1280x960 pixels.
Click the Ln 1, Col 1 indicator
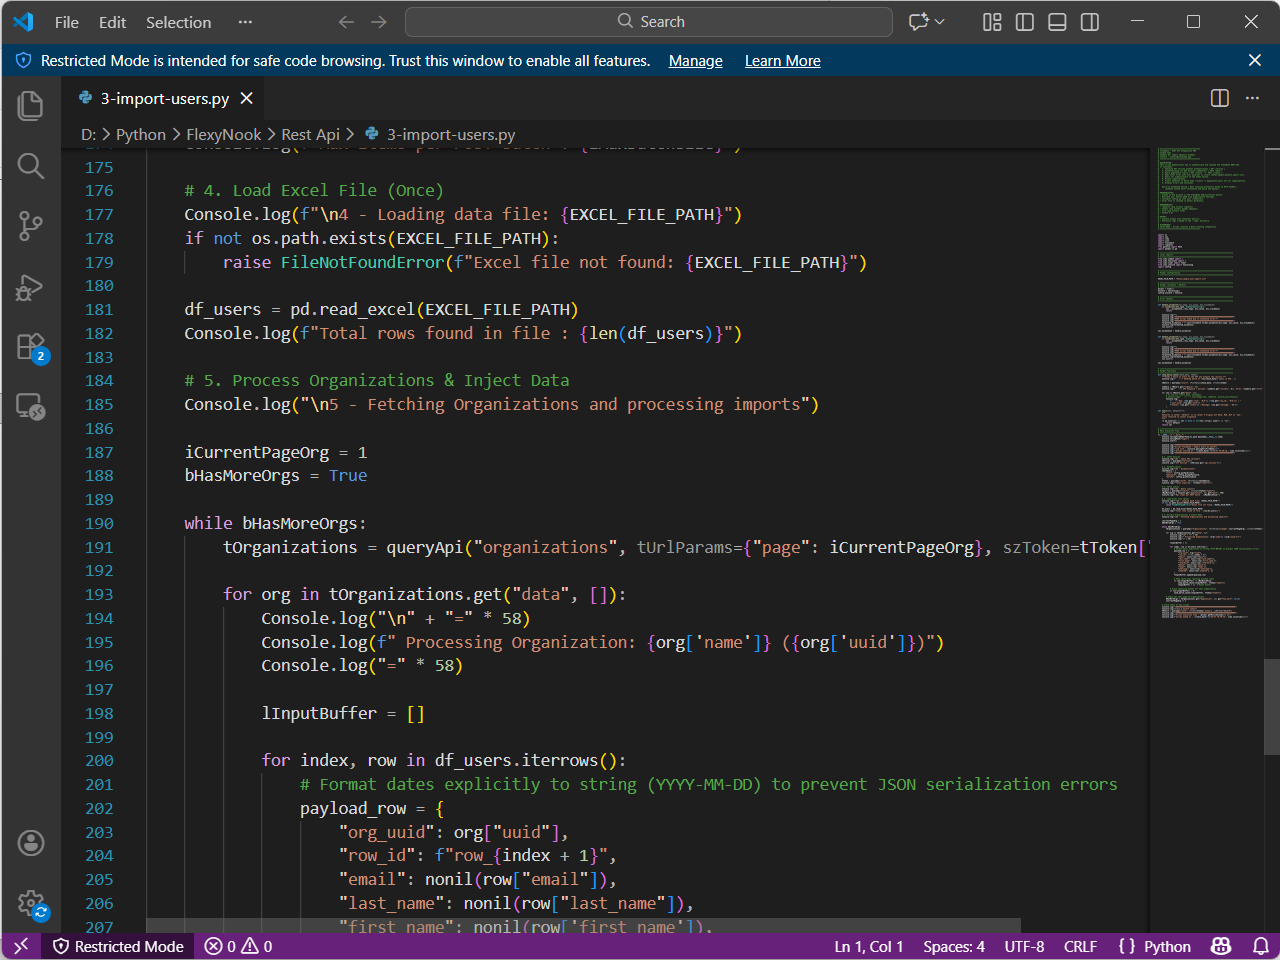coord(869,946)
